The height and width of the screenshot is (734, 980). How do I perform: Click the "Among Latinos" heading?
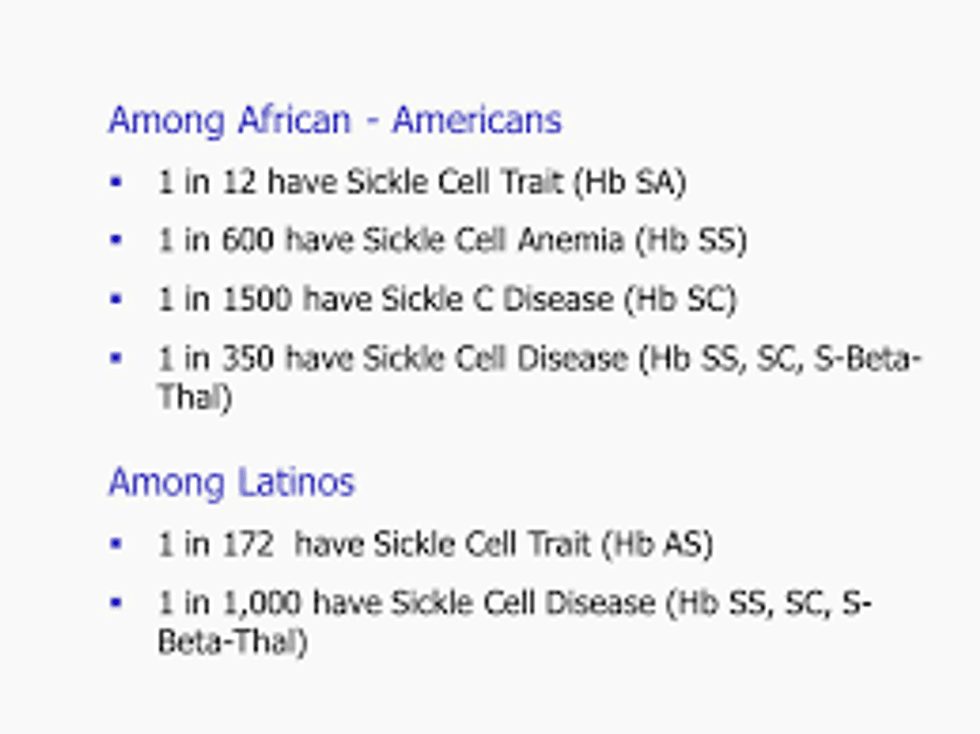(x=231, y=482)
